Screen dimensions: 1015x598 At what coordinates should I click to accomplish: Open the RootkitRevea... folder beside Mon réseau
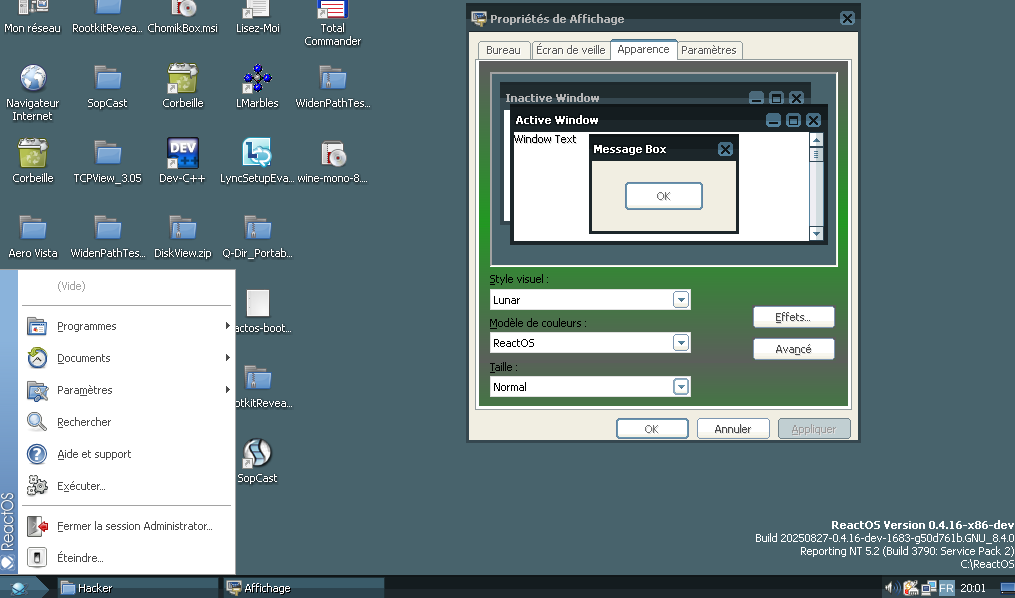107,9
